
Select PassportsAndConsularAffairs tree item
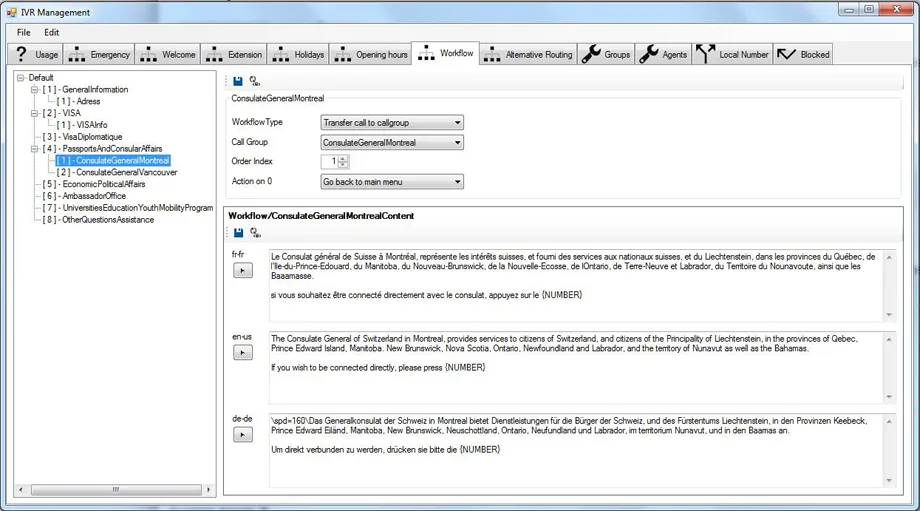[x=102, y=148]
